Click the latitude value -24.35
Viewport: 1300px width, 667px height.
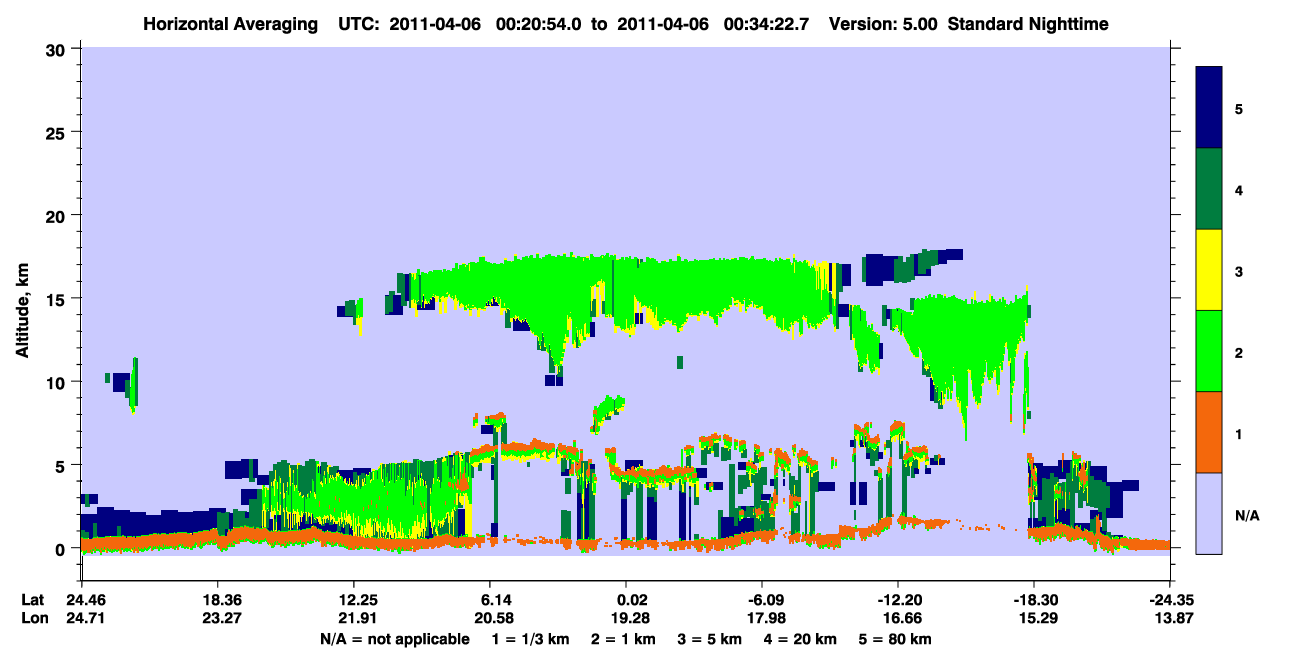pyautogui.click(x=1170, y=600)
